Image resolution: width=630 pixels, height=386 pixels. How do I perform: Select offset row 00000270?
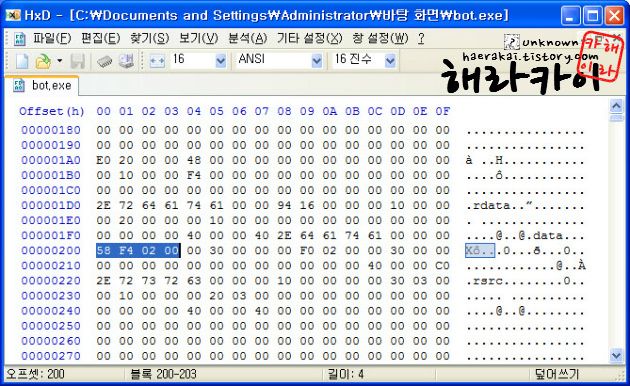pos(51,356)
